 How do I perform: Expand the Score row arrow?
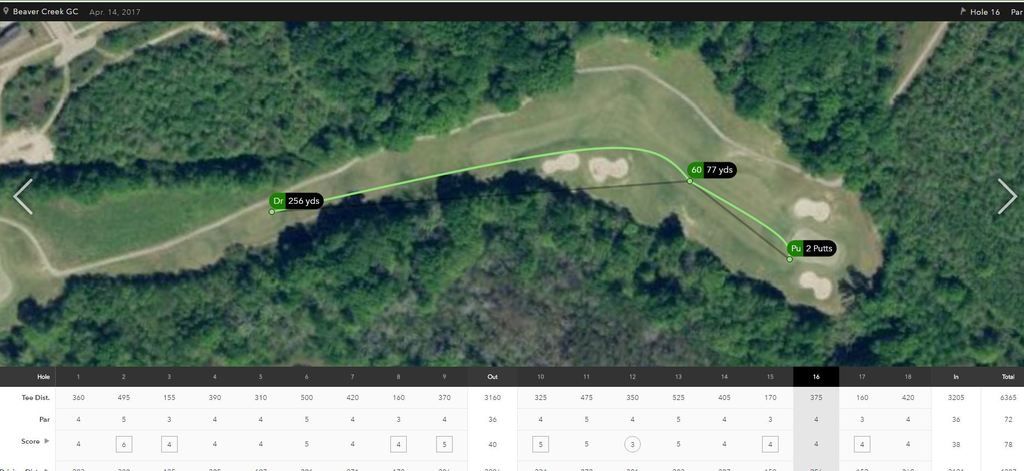[46, 442]
